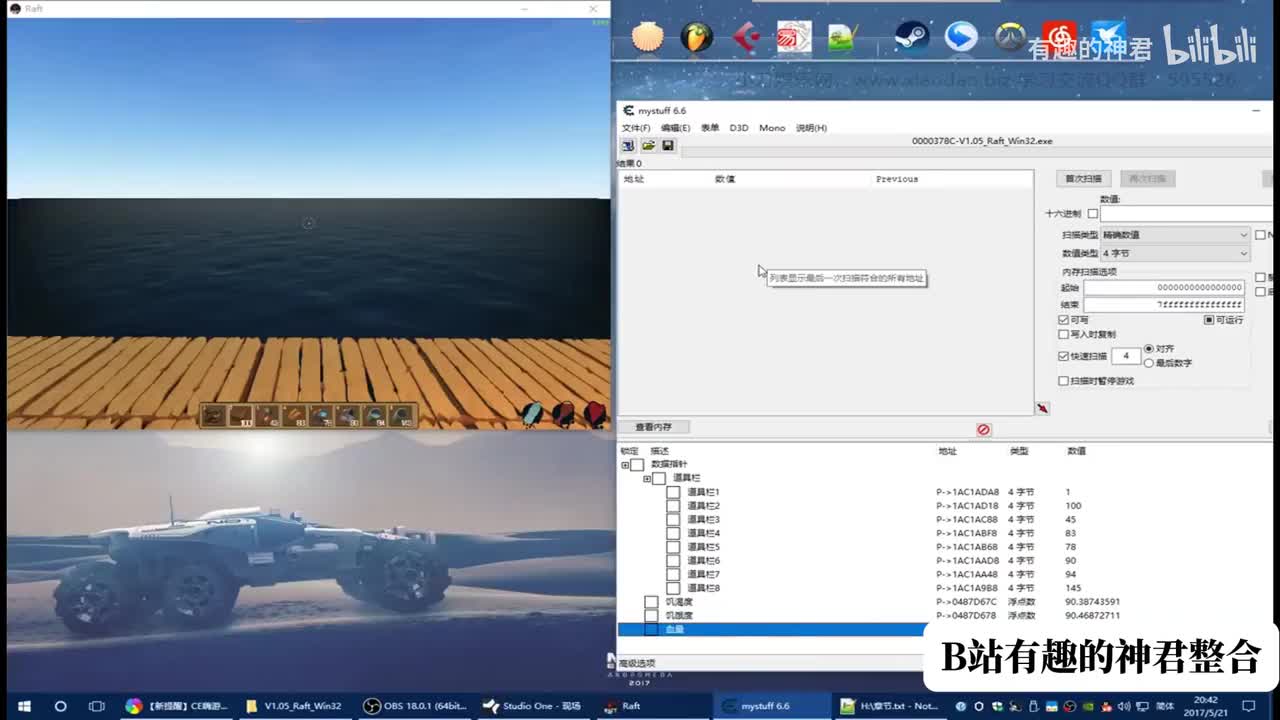Open the 表单 menu
This screenshot has height=720, width=1280.
(x=710, y=128)
